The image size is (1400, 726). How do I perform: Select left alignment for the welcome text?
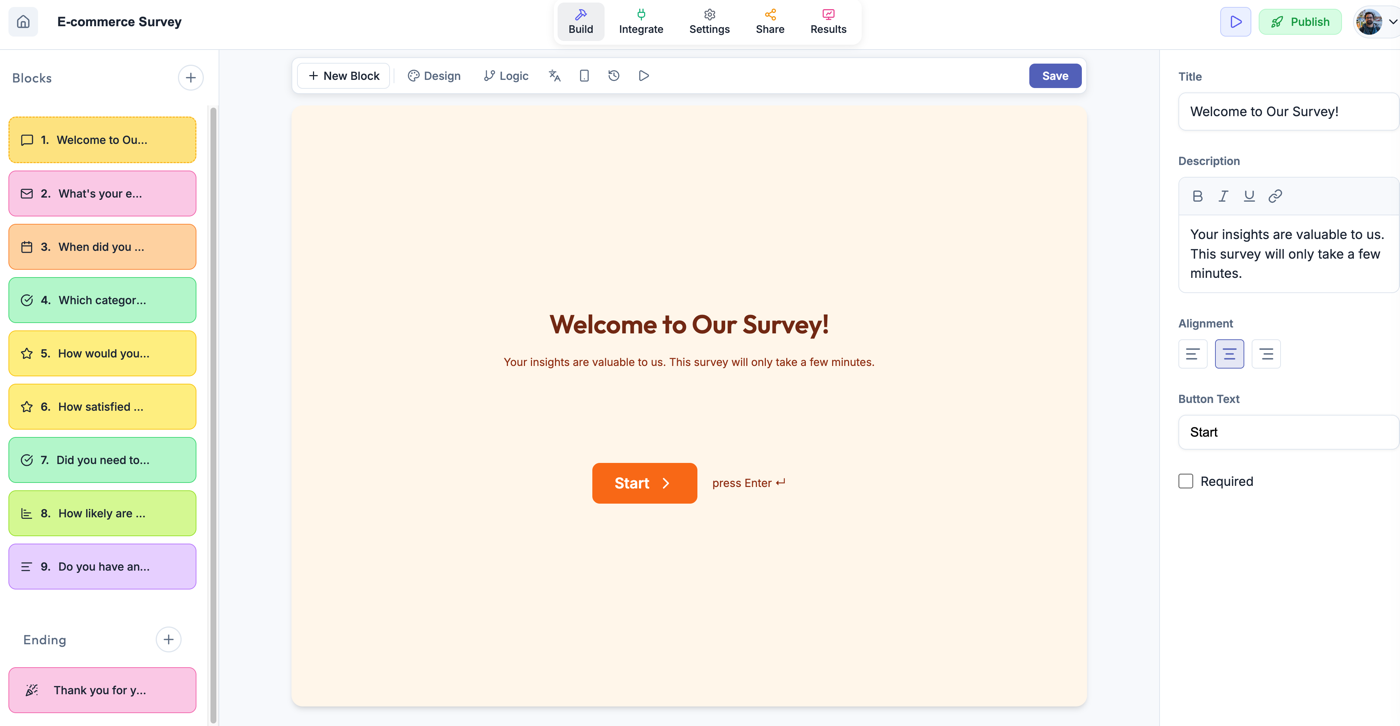pos(1192,354)
